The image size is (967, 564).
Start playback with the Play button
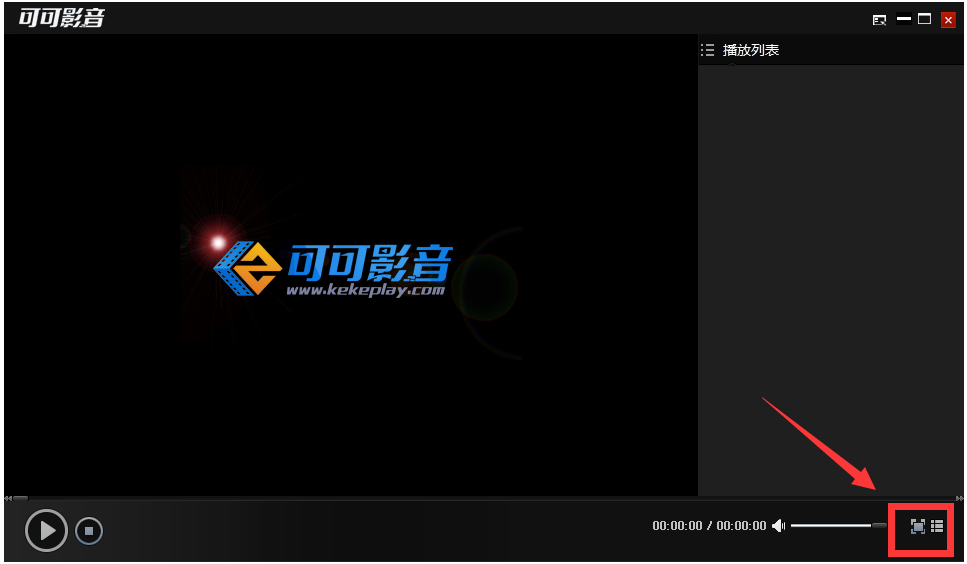pos(46,530)
